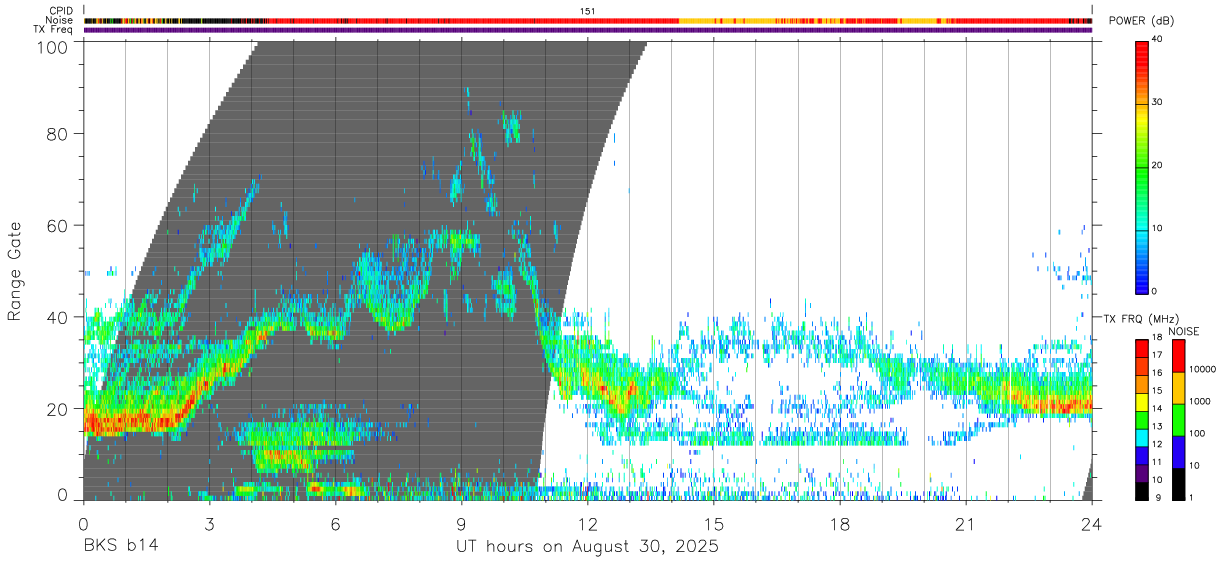Image resolution: width=1228 pixels, height=567 pixels.
Task: Click the 24 tick label on time axis
Action: pyautogui.click(x=1092, y=523)
